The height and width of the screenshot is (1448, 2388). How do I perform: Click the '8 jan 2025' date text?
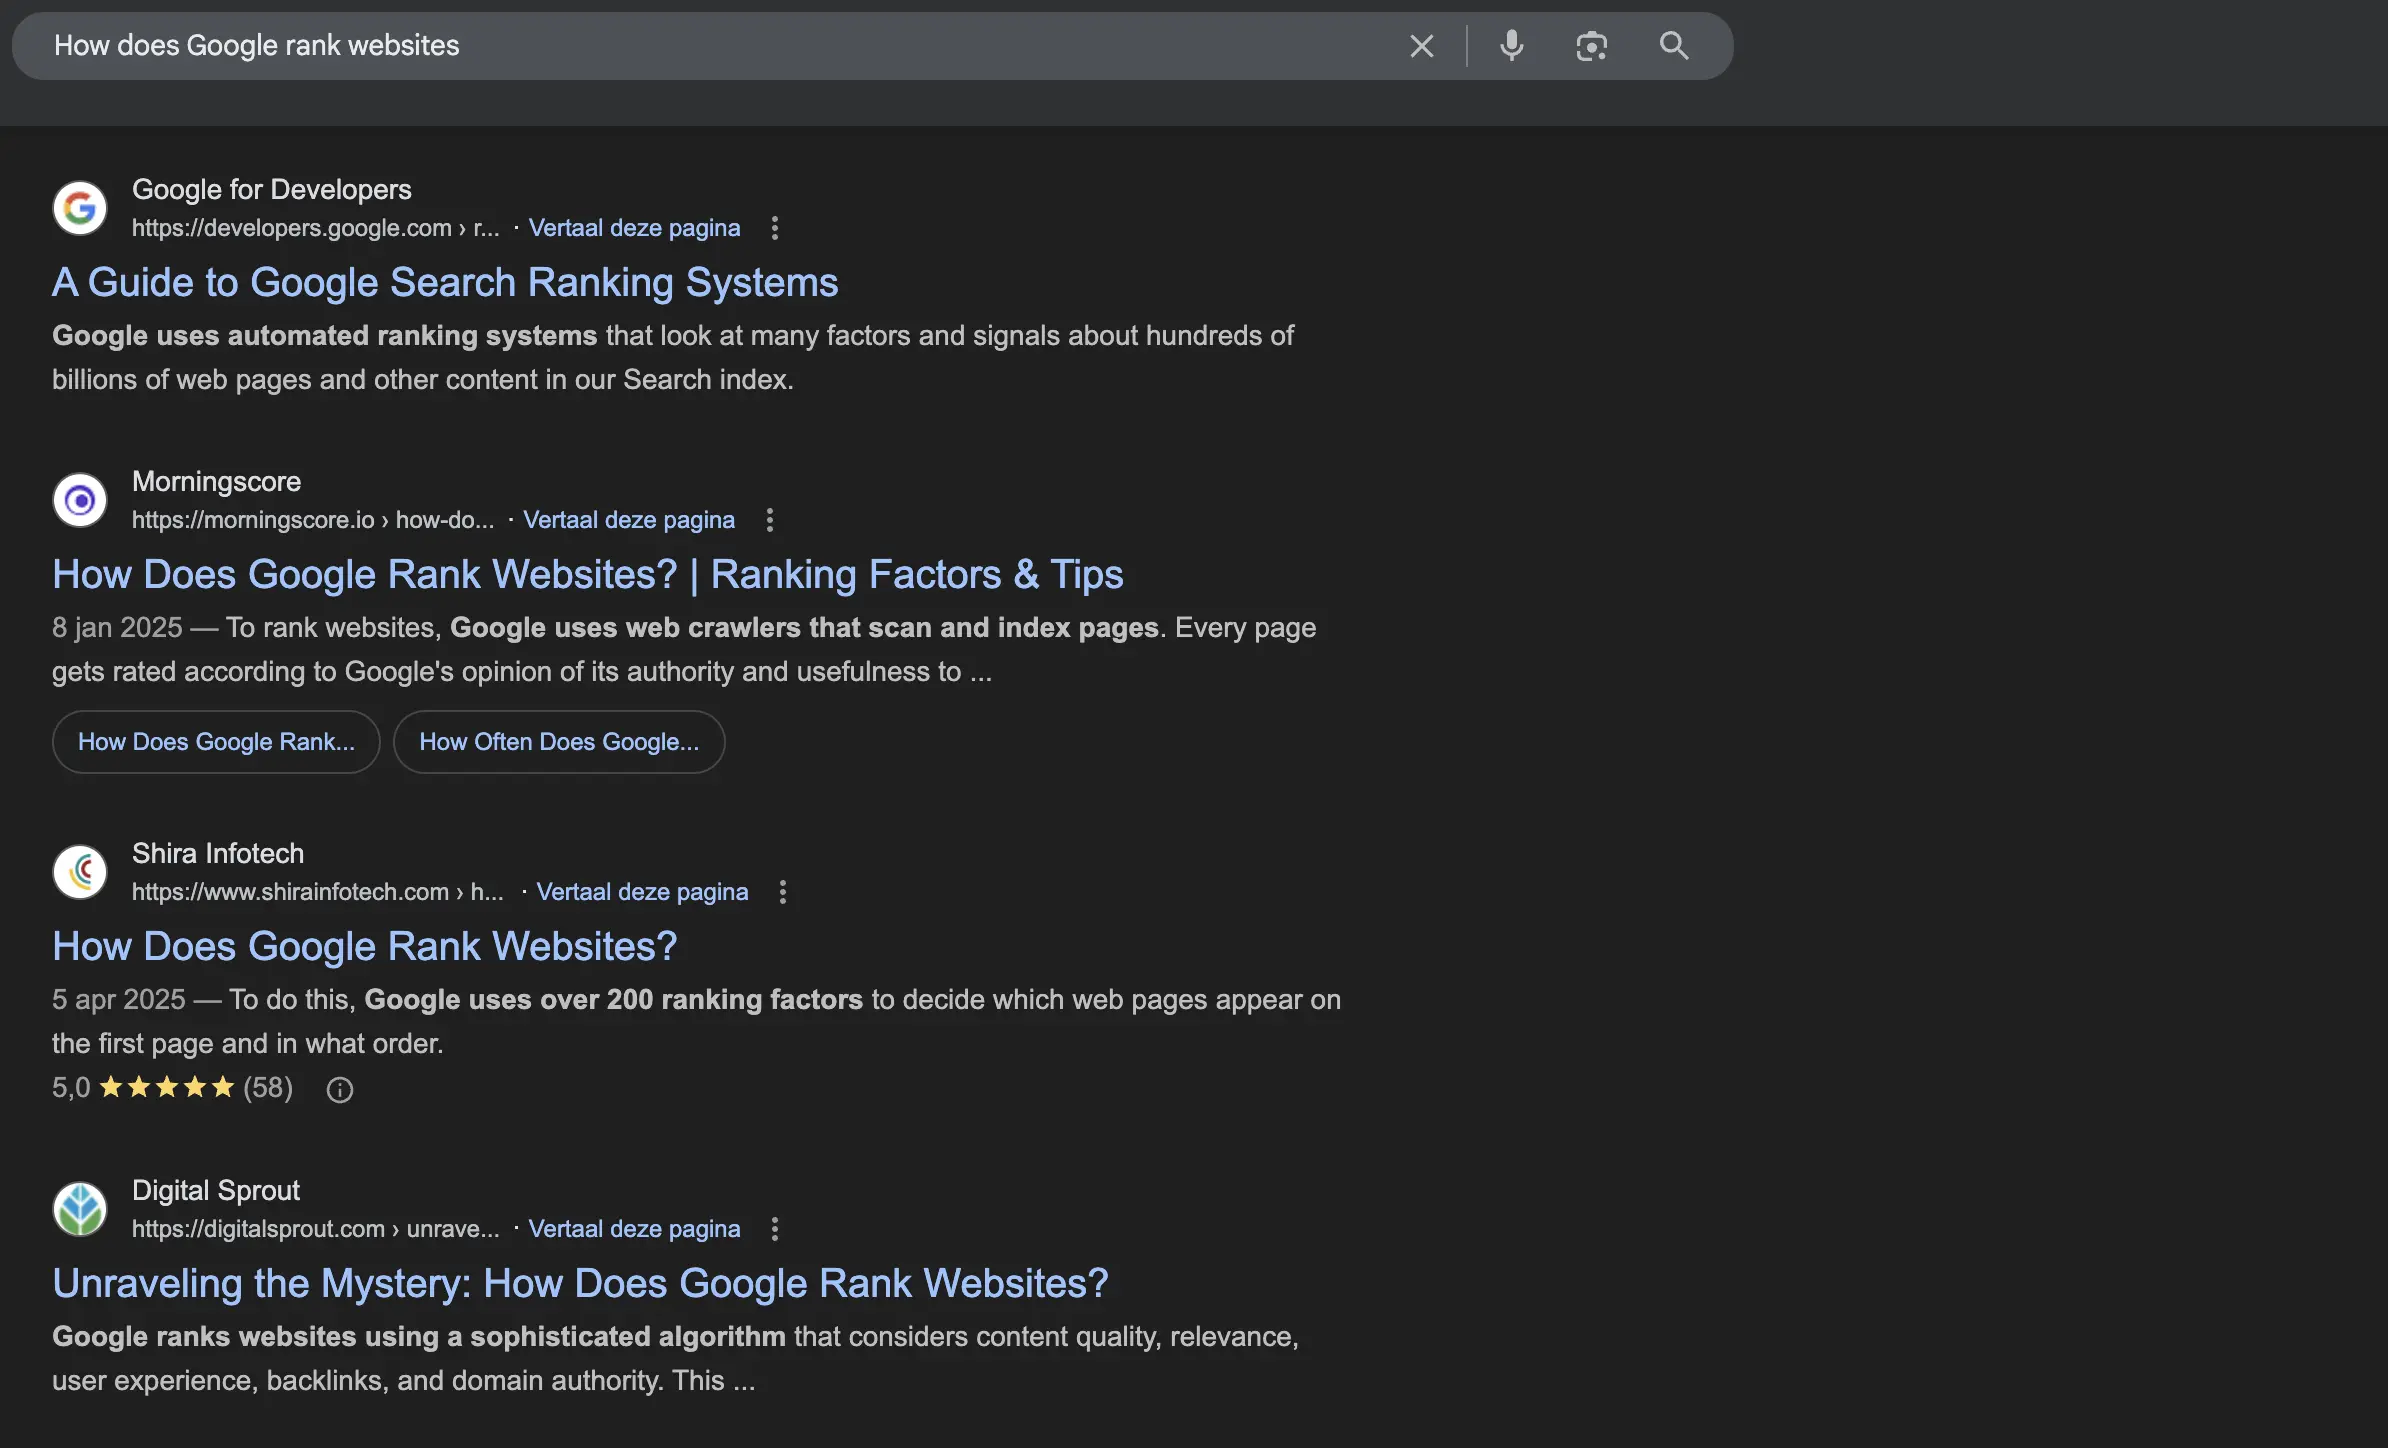click(x=117, y=628)
